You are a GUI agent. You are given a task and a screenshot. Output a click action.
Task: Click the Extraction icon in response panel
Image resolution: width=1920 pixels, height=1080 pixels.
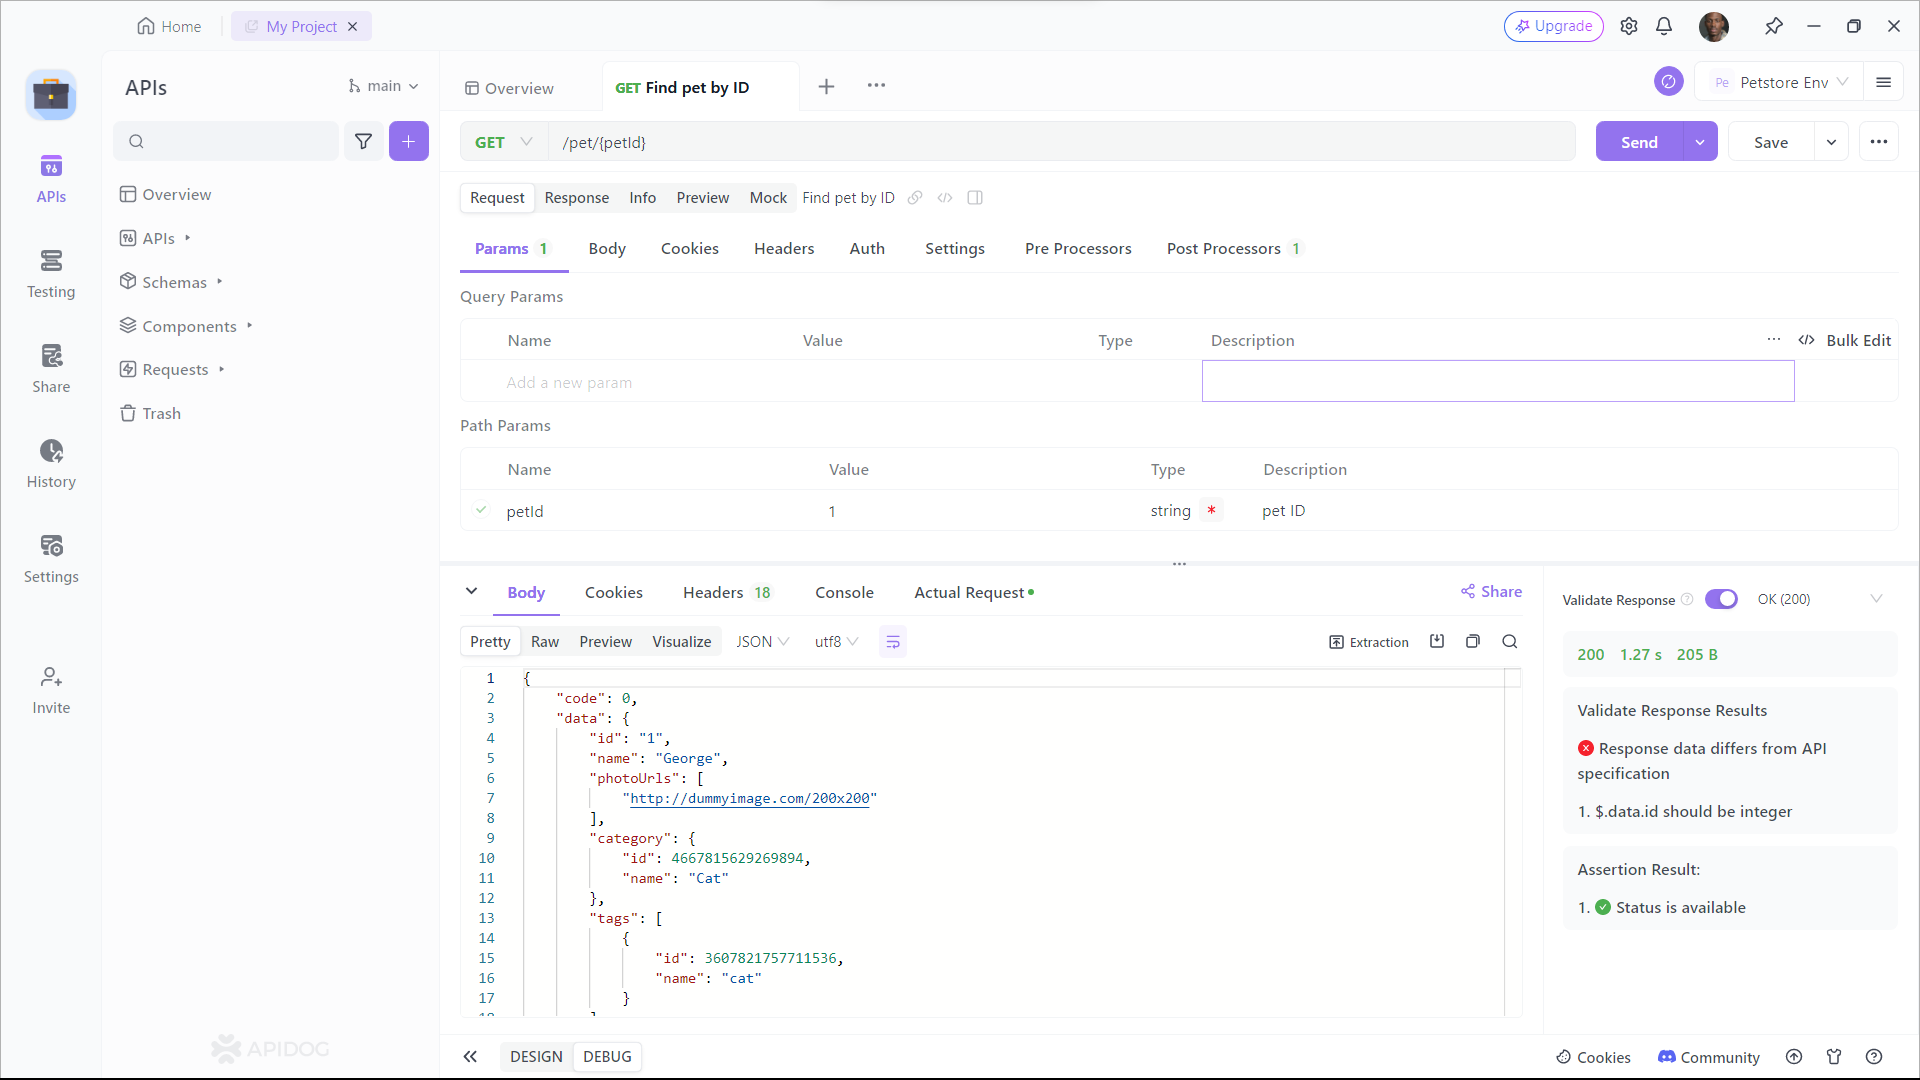click(1337, 641)
